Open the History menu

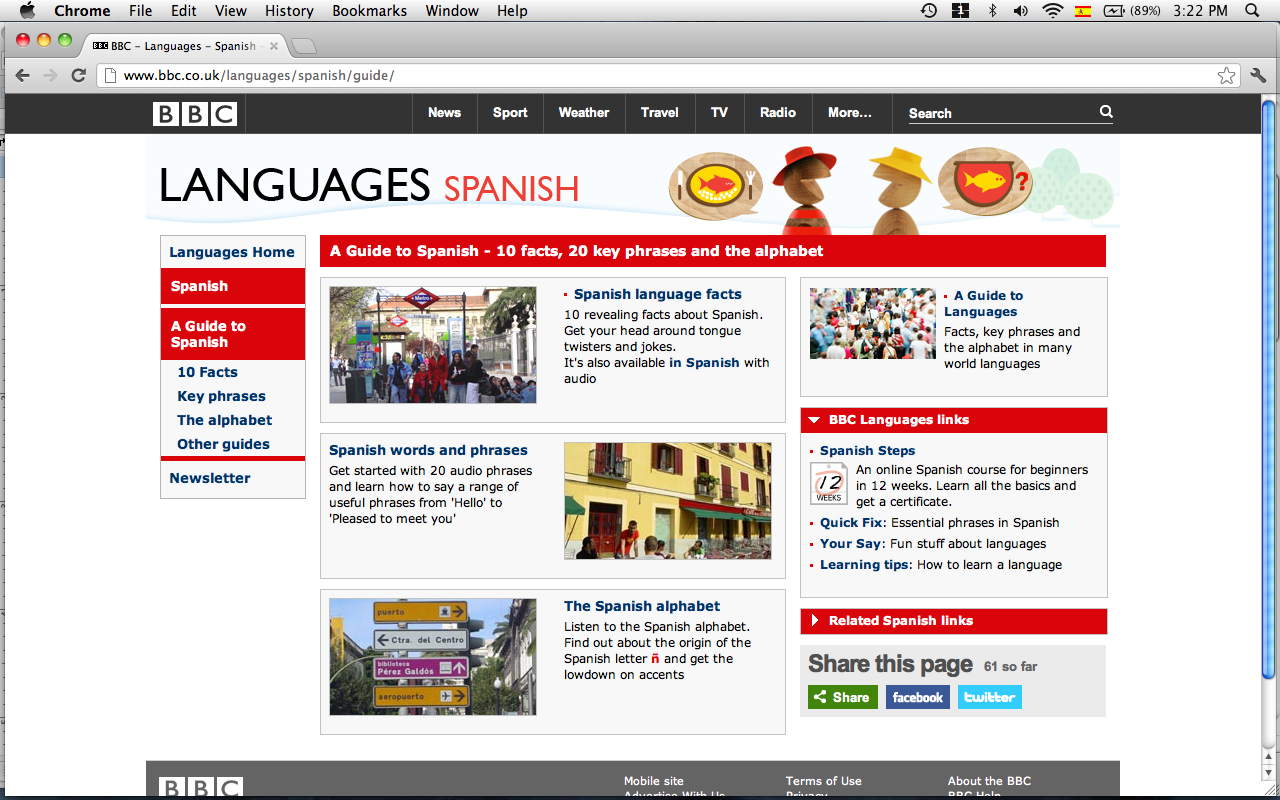[x=290, y=11]
